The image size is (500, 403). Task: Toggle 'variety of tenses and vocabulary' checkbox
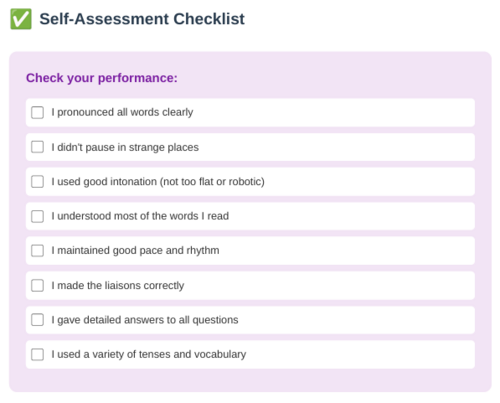click(x=37, y=354)
